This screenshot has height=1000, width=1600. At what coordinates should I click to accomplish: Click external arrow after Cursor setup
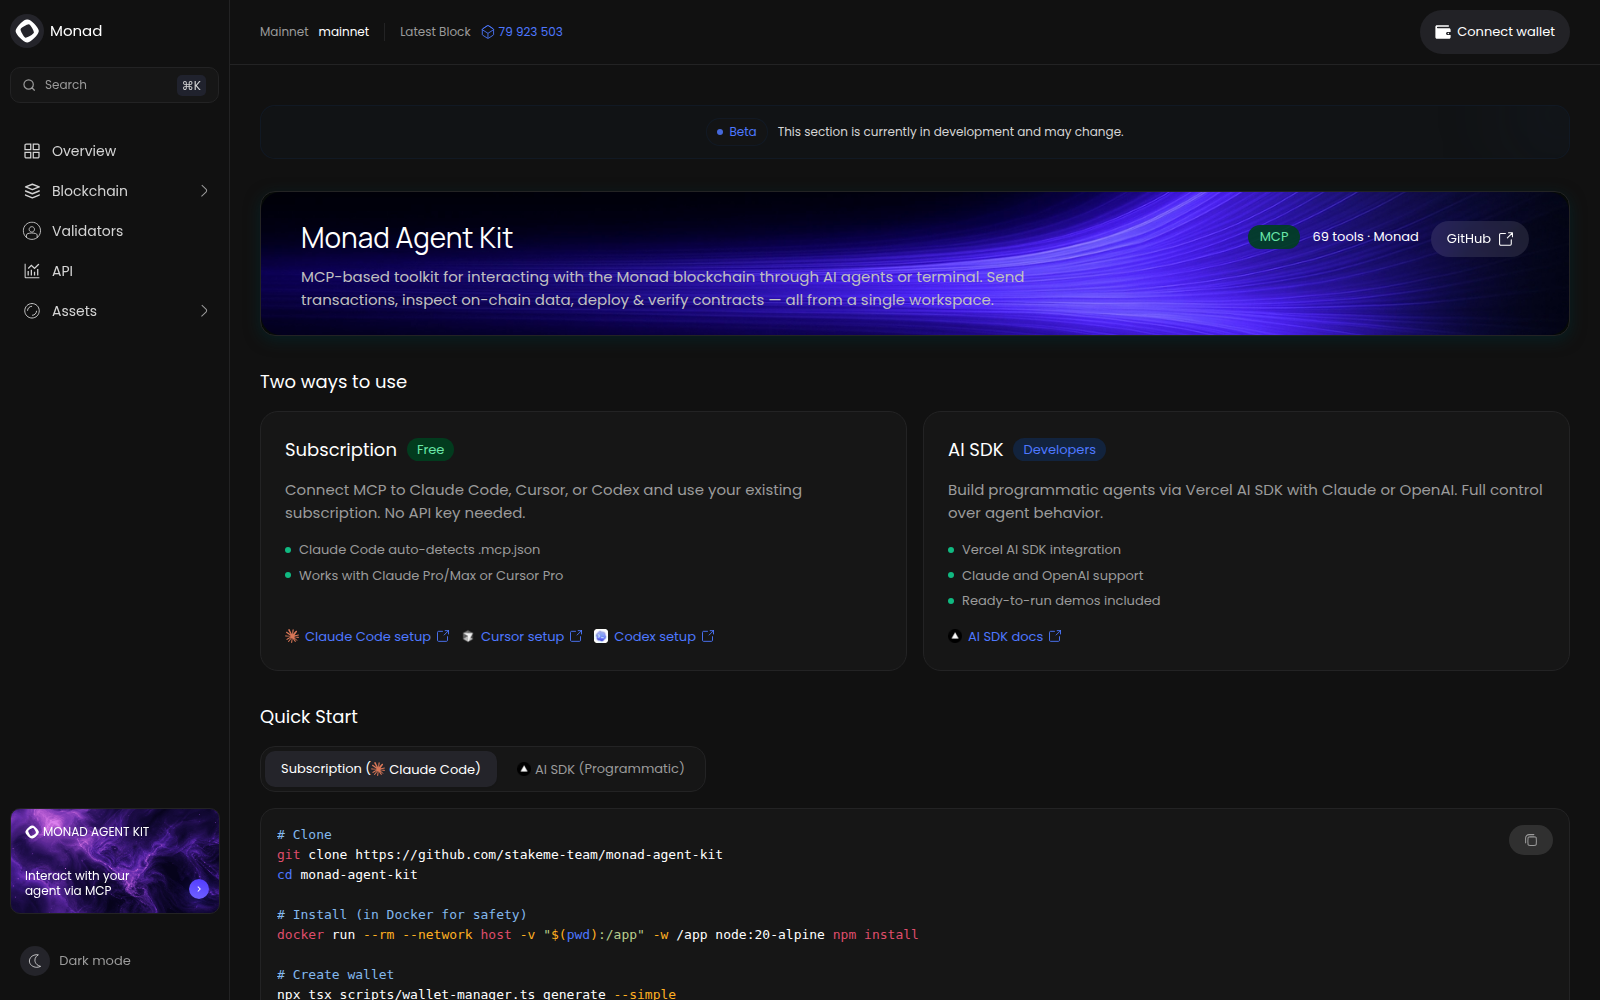(x=576, y=636)
